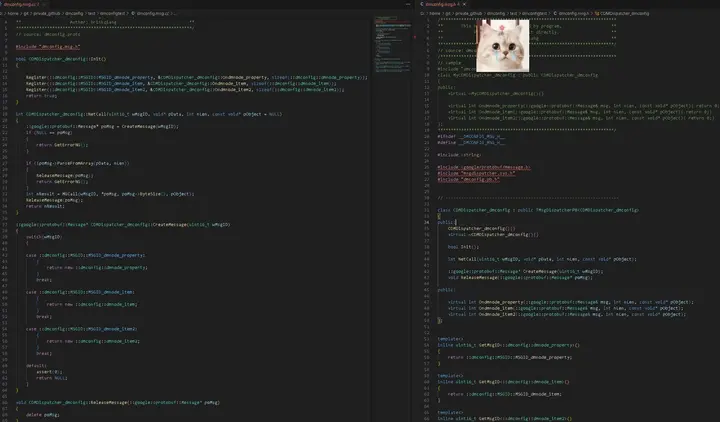Activate the dmconfig.msg.h tab in right pane
Viewport: 720px width, 422px height.
click(x=442, y=4)
